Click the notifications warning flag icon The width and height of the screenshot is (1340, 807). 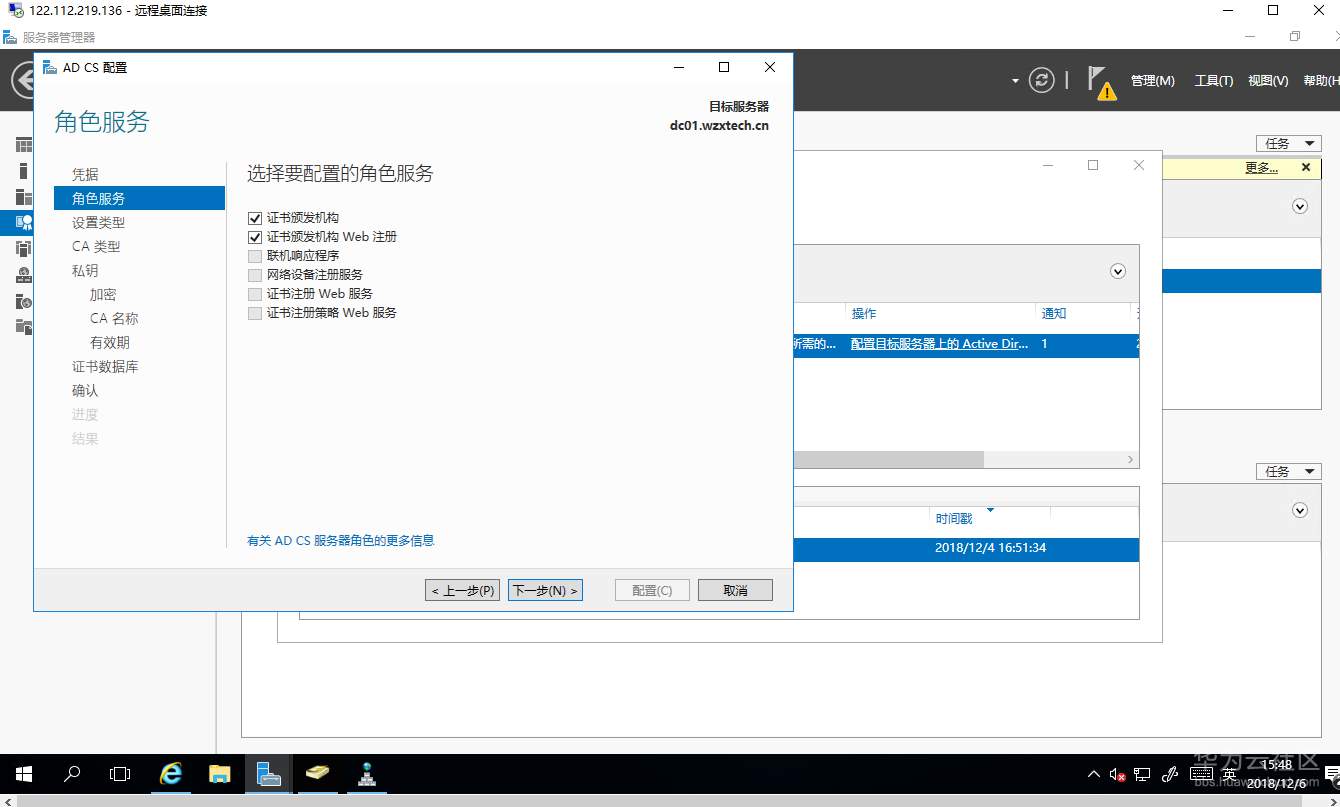[1101, 80]
